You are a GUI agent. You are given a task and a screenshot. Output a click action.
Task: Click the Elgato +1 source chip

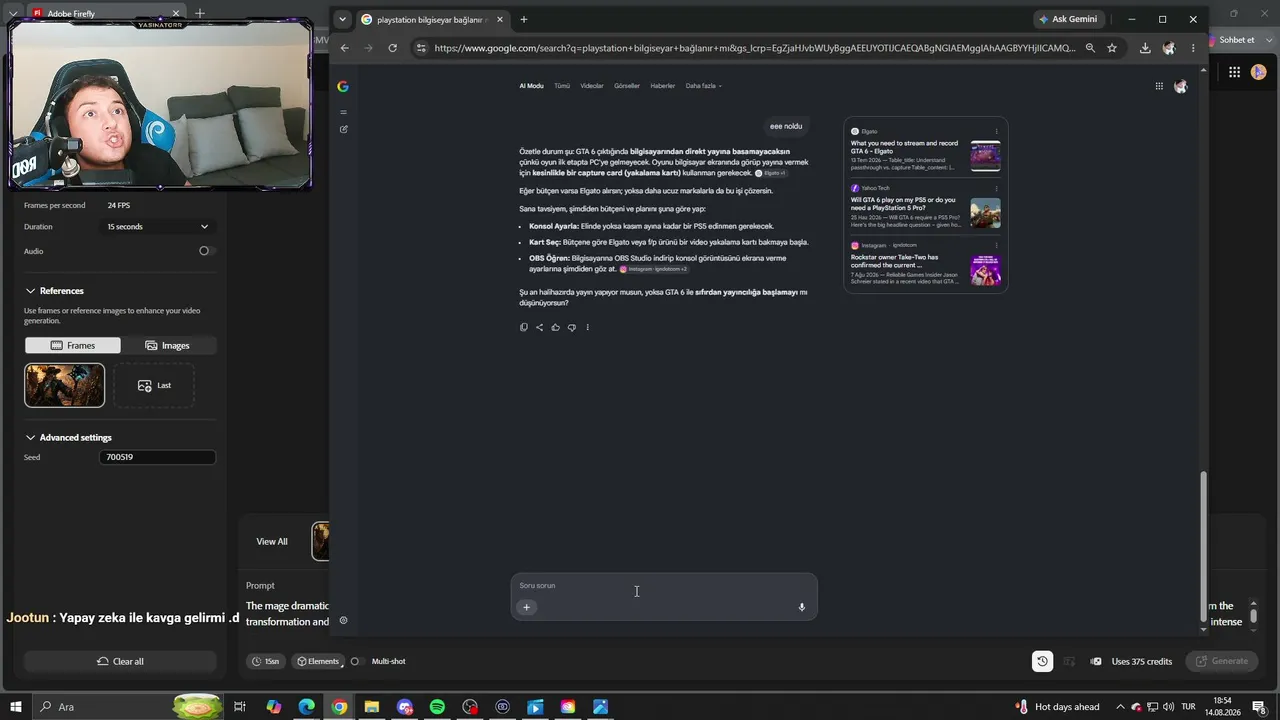click(x=771, y=173)
